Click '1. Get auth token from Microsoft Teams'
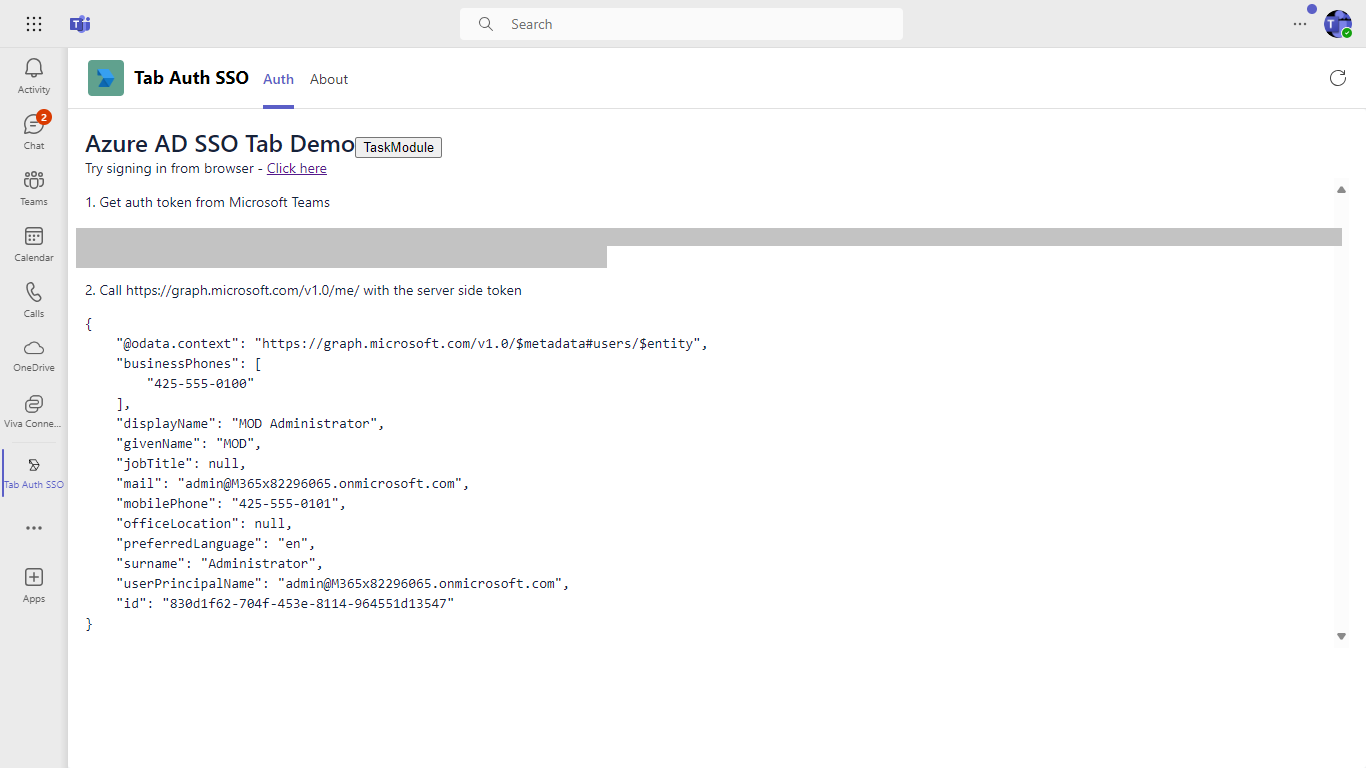Image resolution: width=1366 pixels, height=768 pixels. click(x=207, y=202)
